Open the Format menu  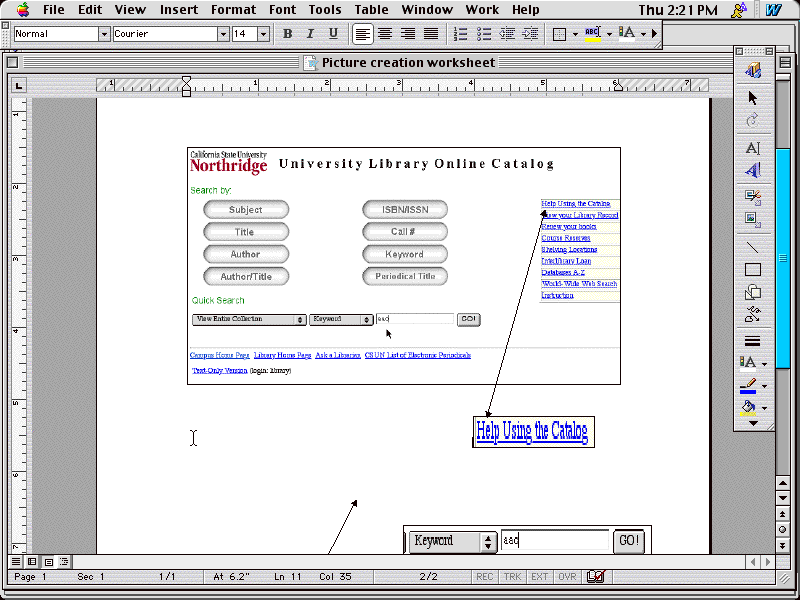234,10
